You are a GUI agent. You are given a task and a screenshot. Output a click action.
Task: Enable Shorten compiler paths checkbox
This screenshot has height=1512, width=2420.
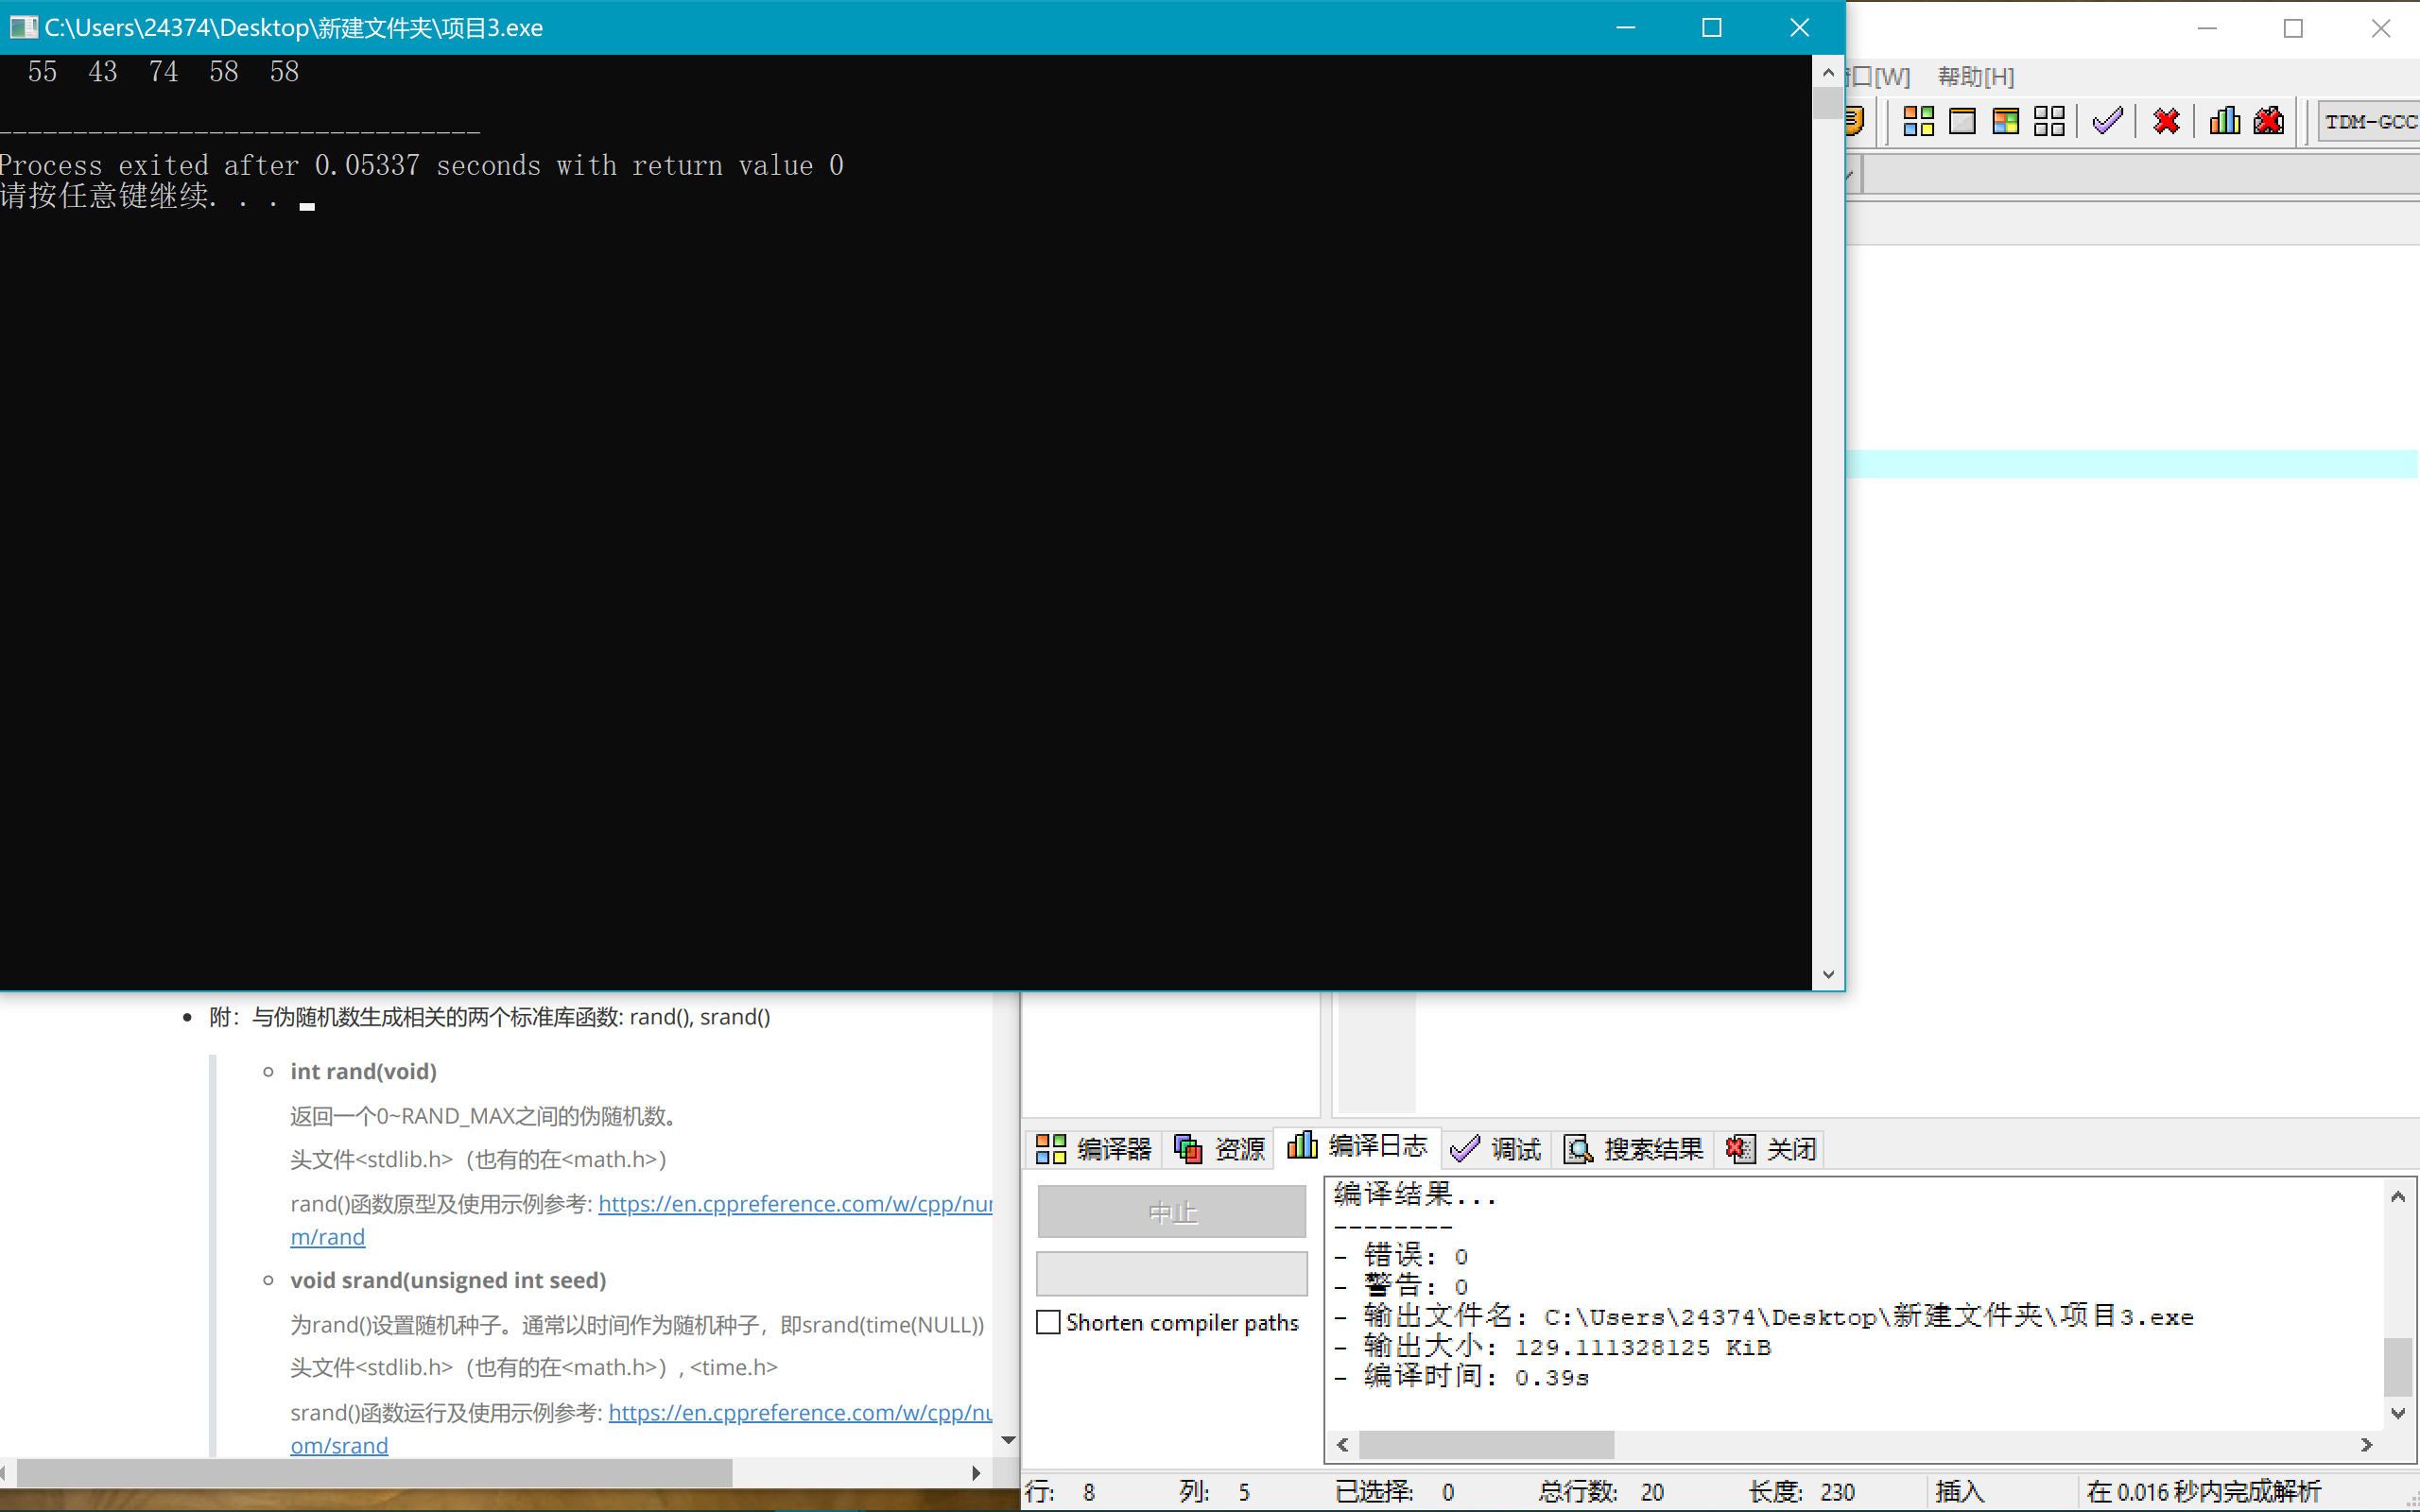1048,1322
